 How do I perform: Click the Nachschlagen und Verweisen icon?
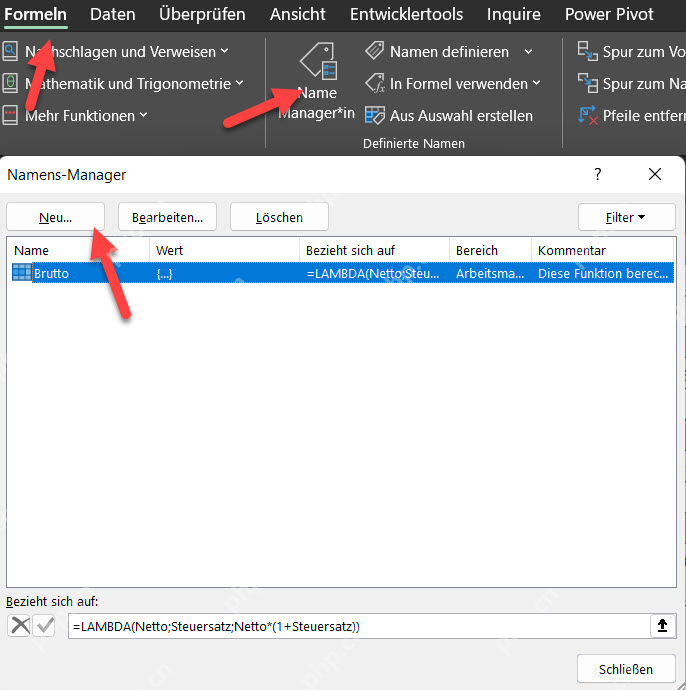(10, 51)
